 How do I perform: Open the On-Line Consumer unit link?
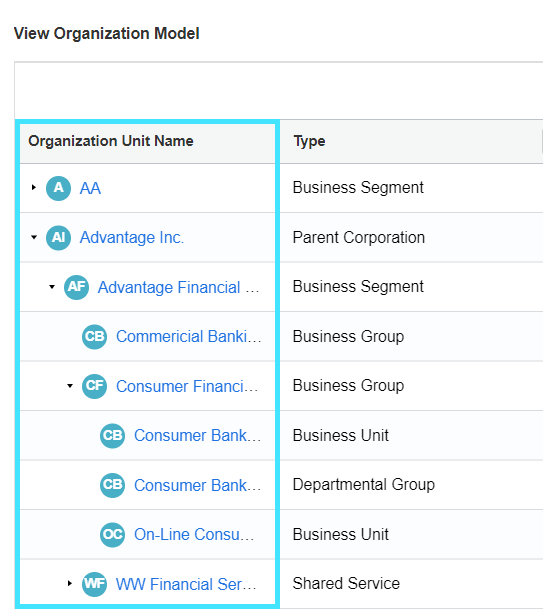[194, 535]
